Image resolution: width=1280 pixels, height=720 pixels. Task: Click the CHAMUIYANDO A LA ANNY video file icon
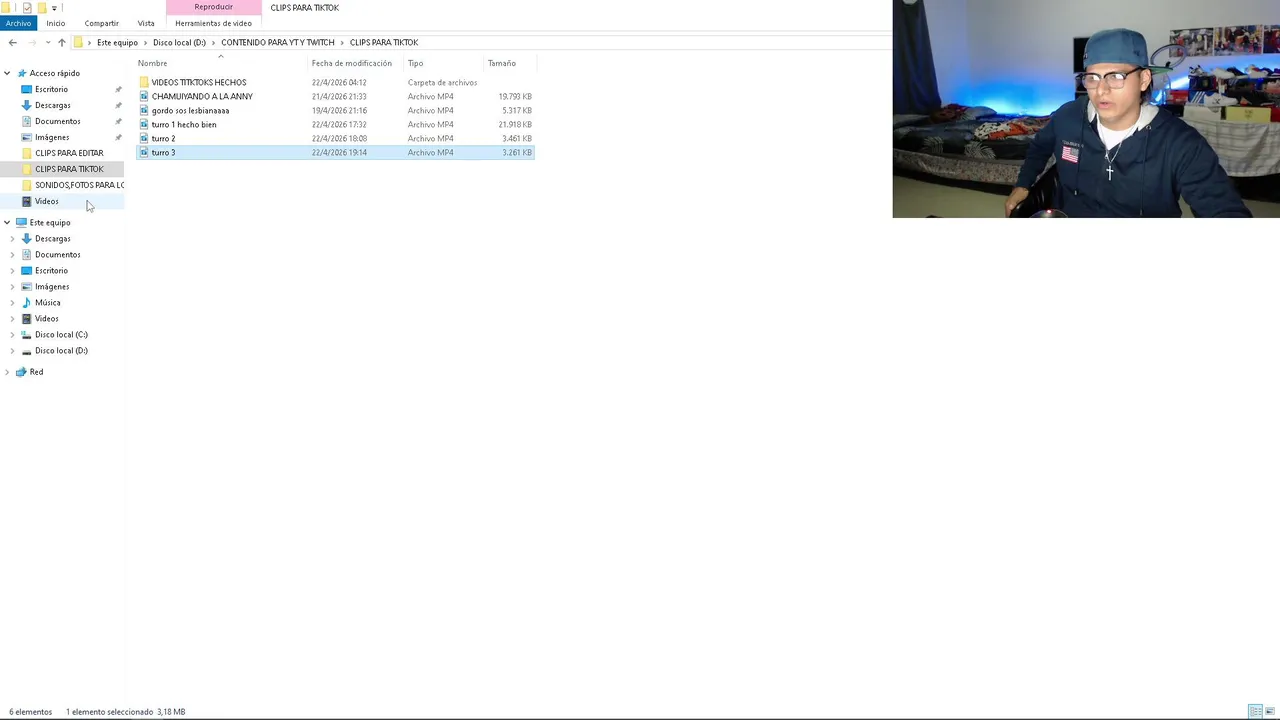pos(144,96)
